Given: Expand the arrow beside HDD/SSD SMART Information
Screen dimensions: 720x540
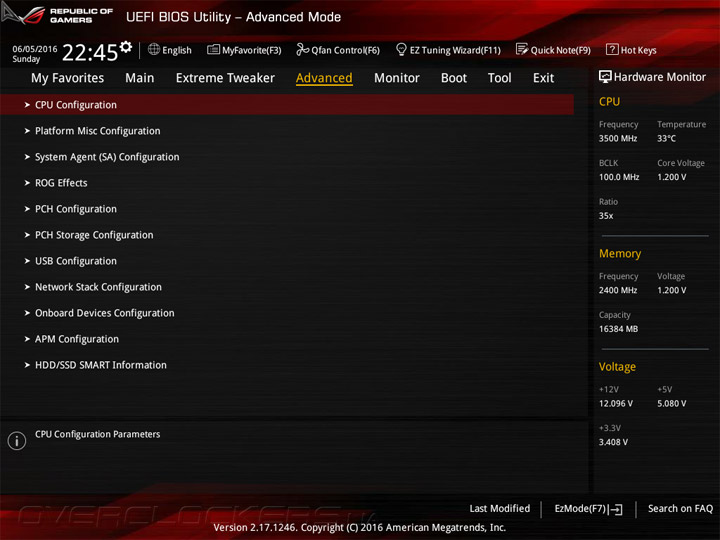Looking at the screenshot, I should pos(27,365).
